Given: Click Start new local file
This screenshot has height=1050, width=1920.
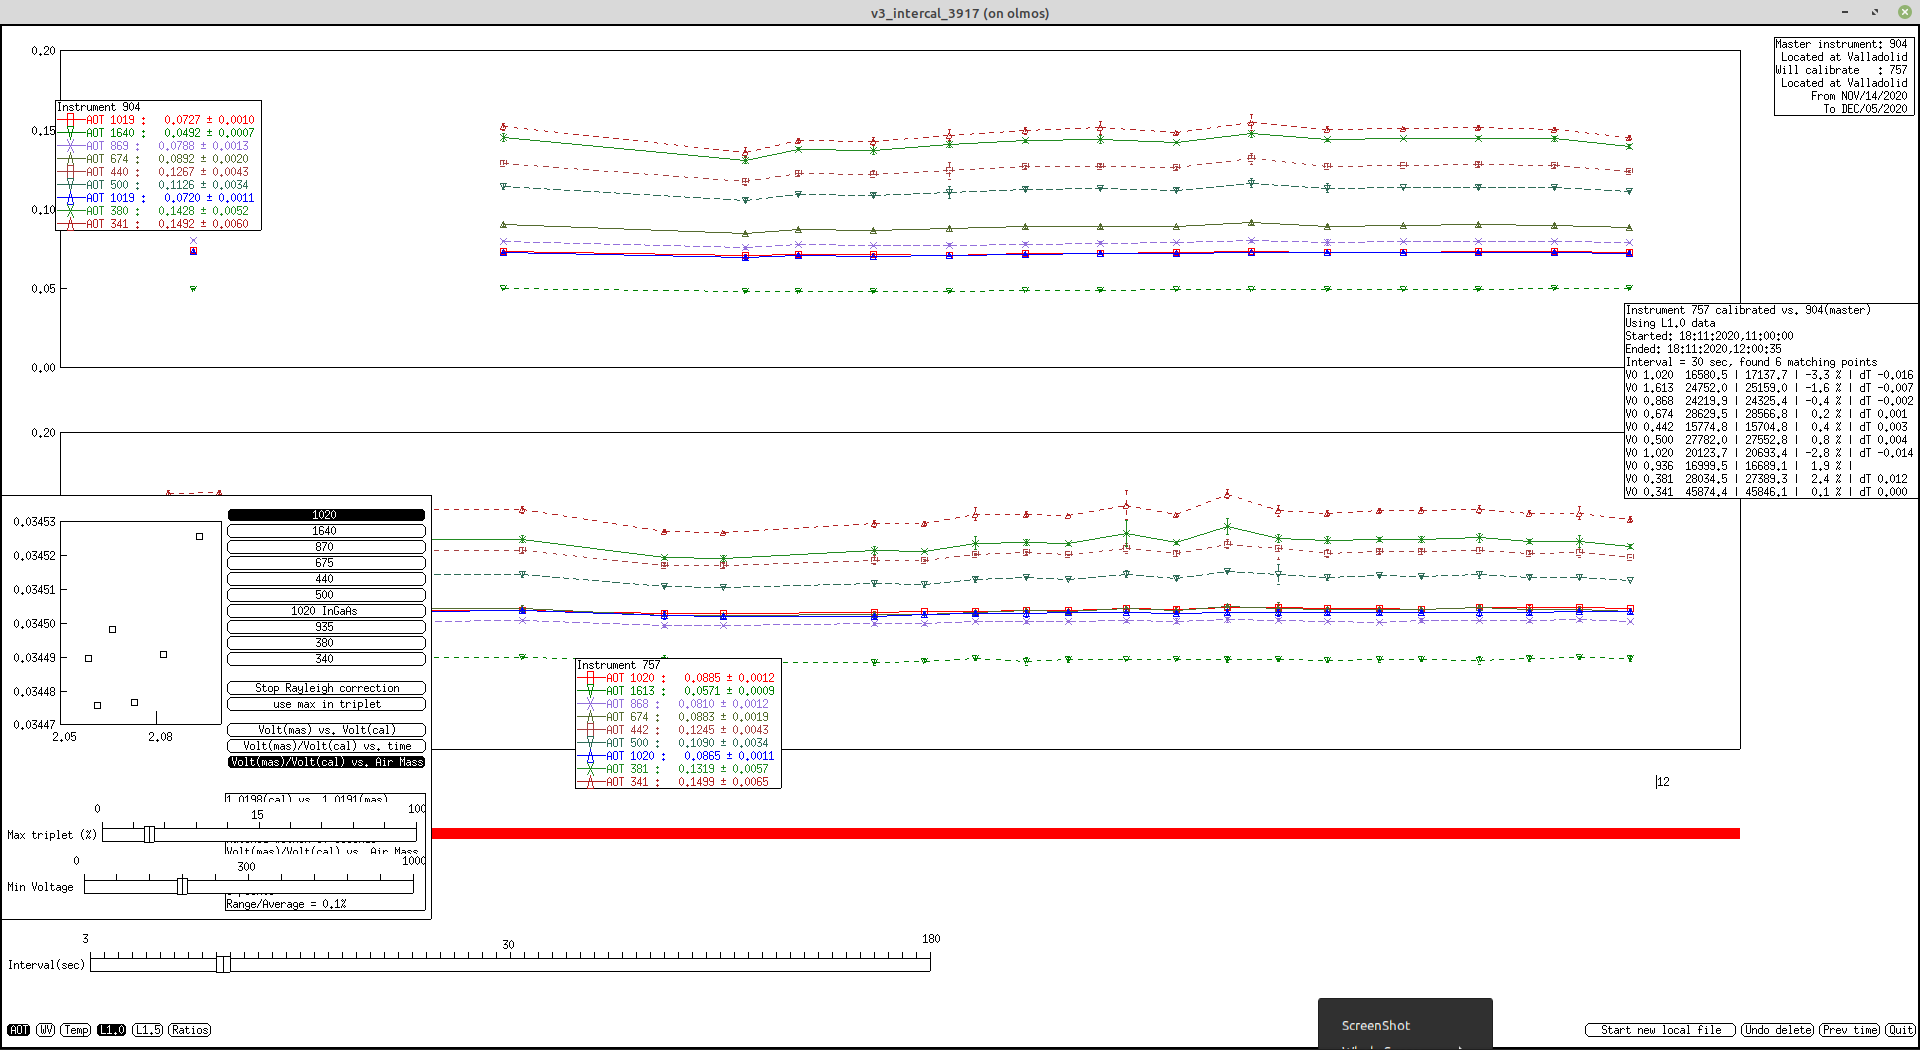Looking at the screenshot, I should (x=1660, y=1030).
